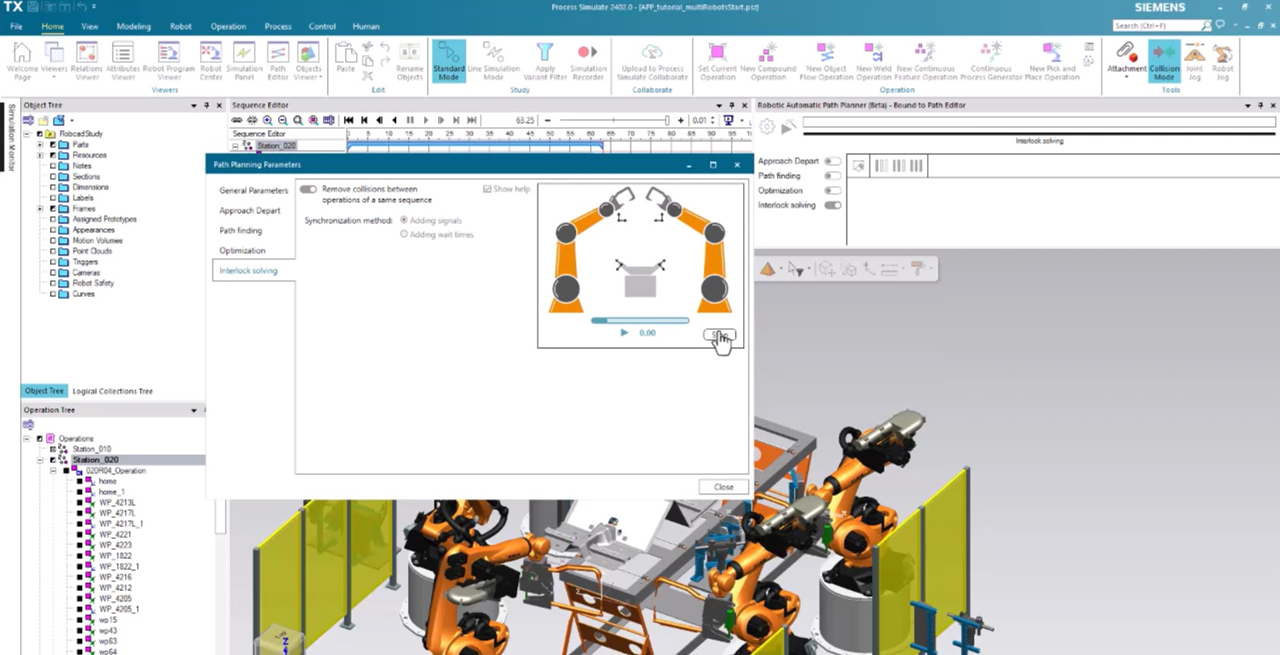
Task: Select Optimization in the parameters list
Action: tap(242, 250)
